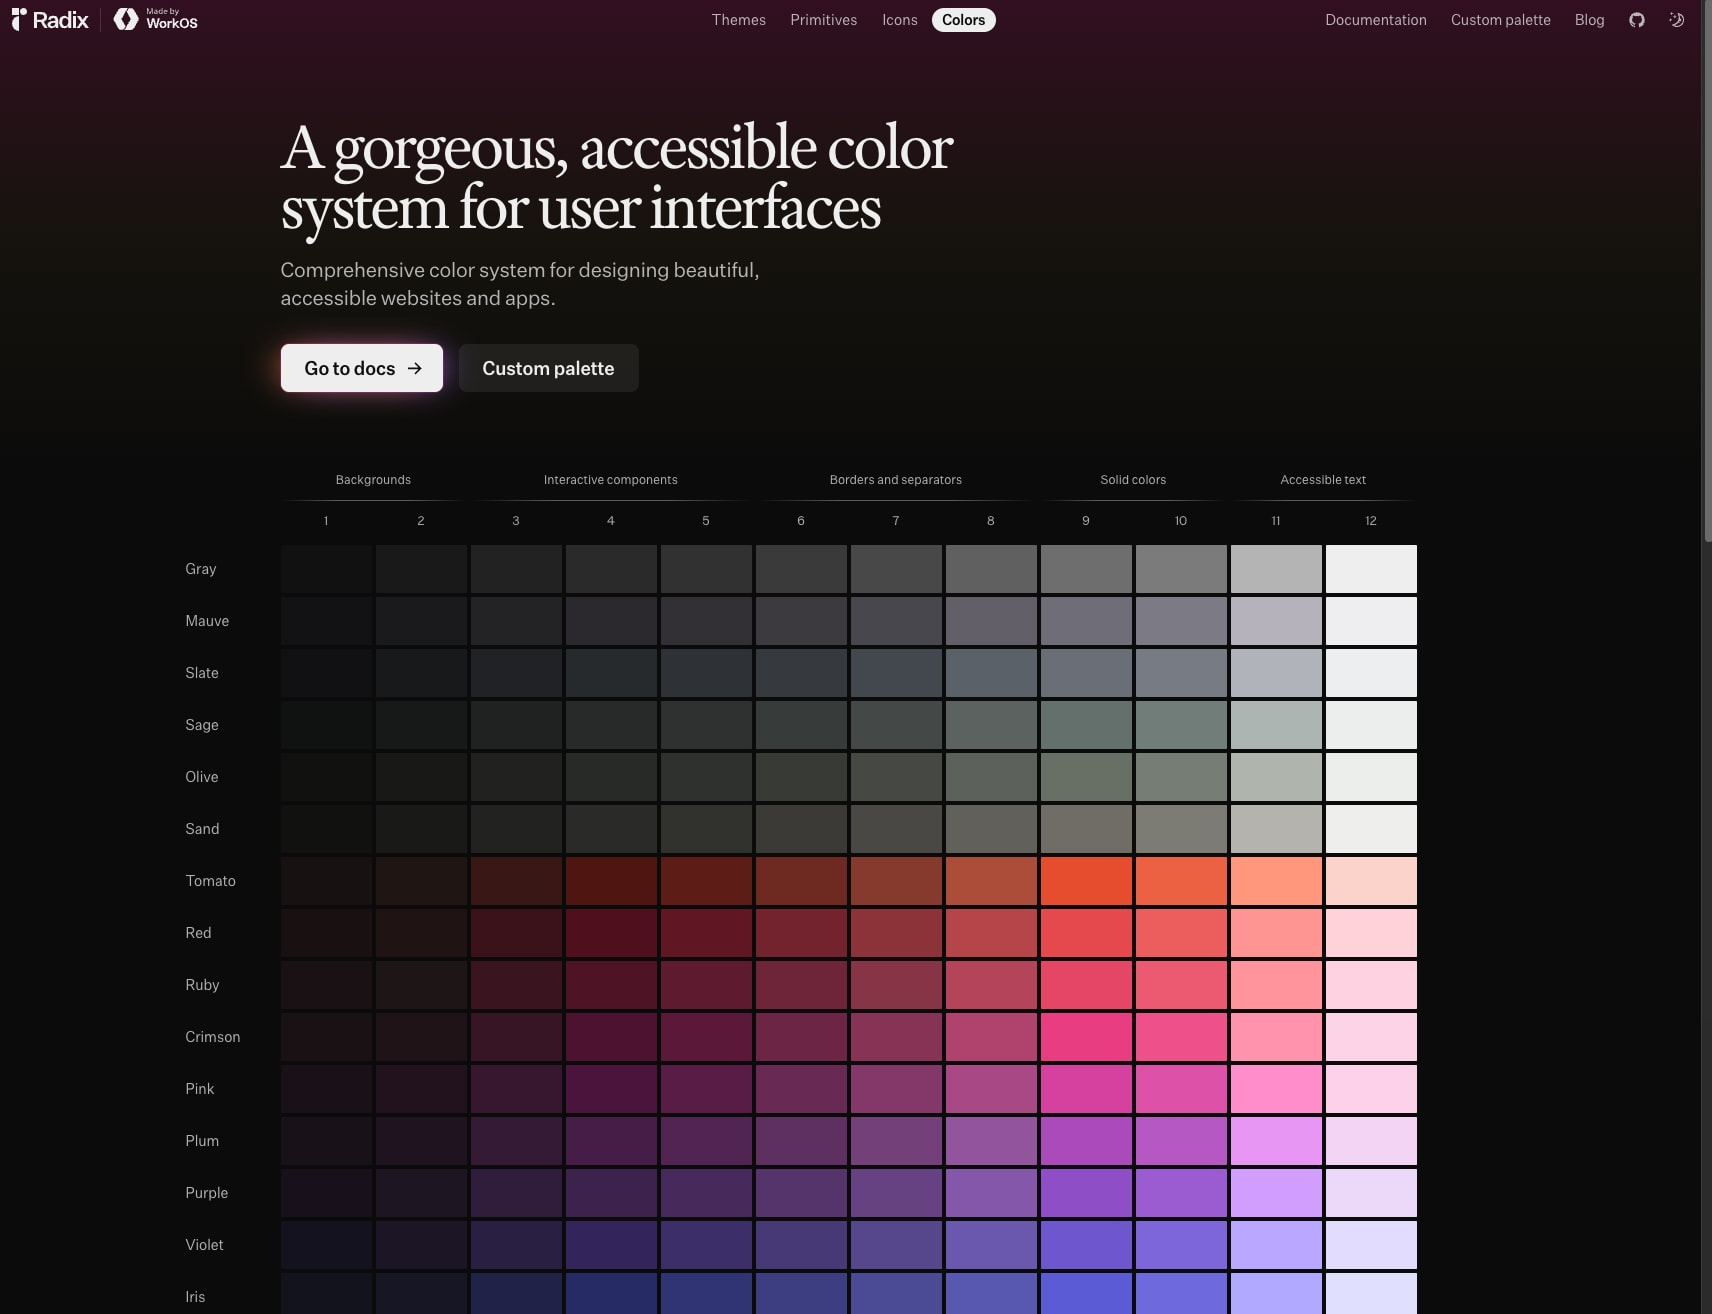Select the Crimson step 9 swatch

(1086, 1037)
